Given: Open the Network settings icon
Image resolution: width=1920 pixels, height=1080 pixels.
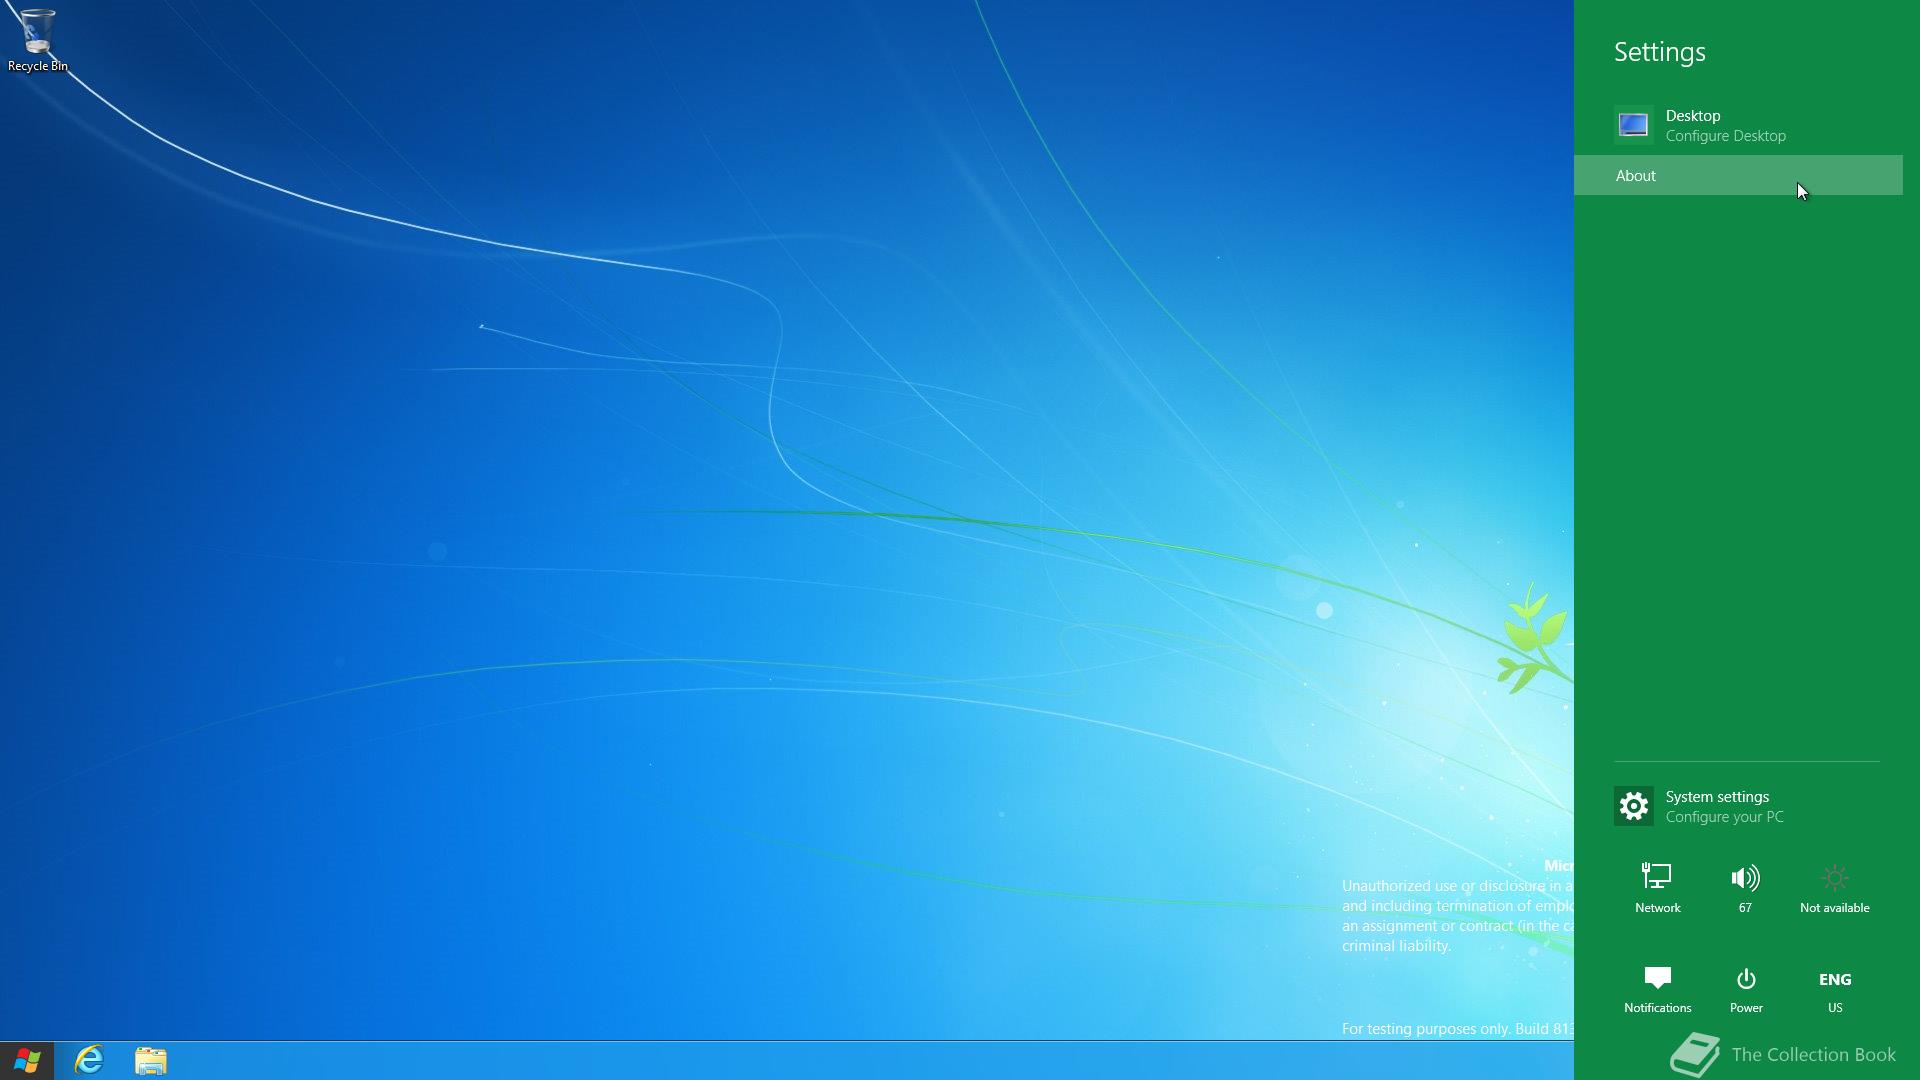Looking at the screenshot, I should click(x=1656, y=878).
